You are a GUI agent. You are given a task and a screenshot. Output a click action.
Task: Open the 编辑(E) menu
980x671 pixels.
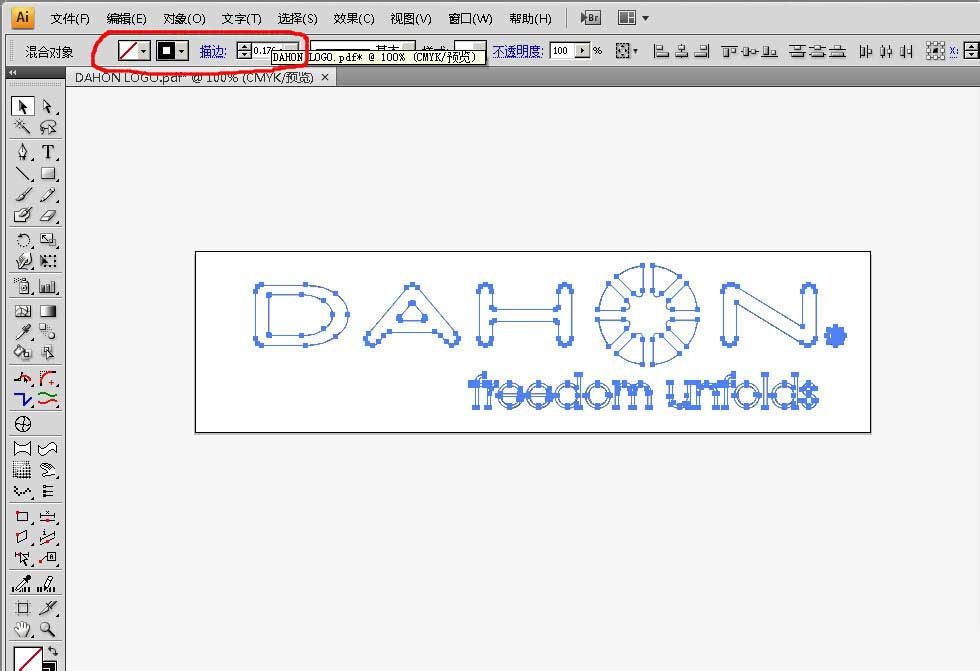click(x=126, y=19)
